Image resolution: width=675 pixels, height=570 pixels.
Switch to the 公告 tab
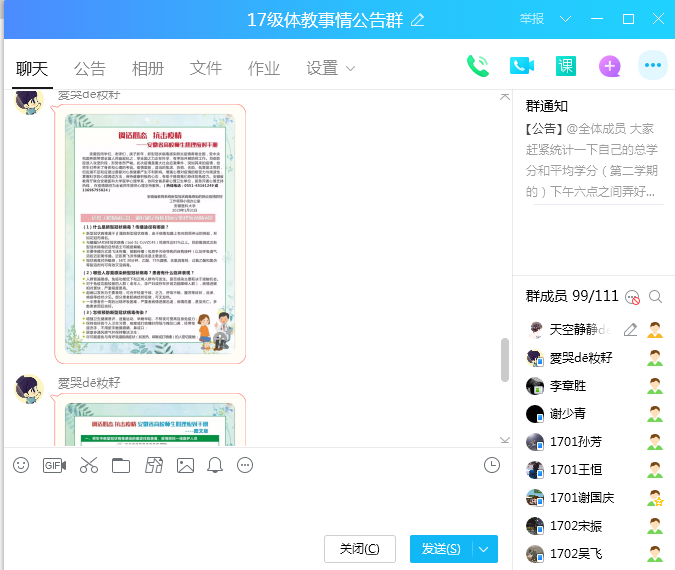90,68
